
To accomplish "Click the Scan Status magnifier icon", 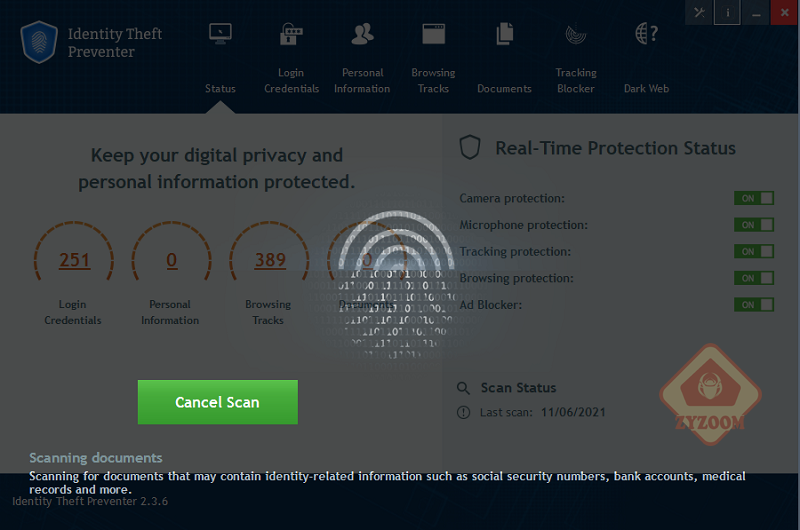I will coord(463,388).
